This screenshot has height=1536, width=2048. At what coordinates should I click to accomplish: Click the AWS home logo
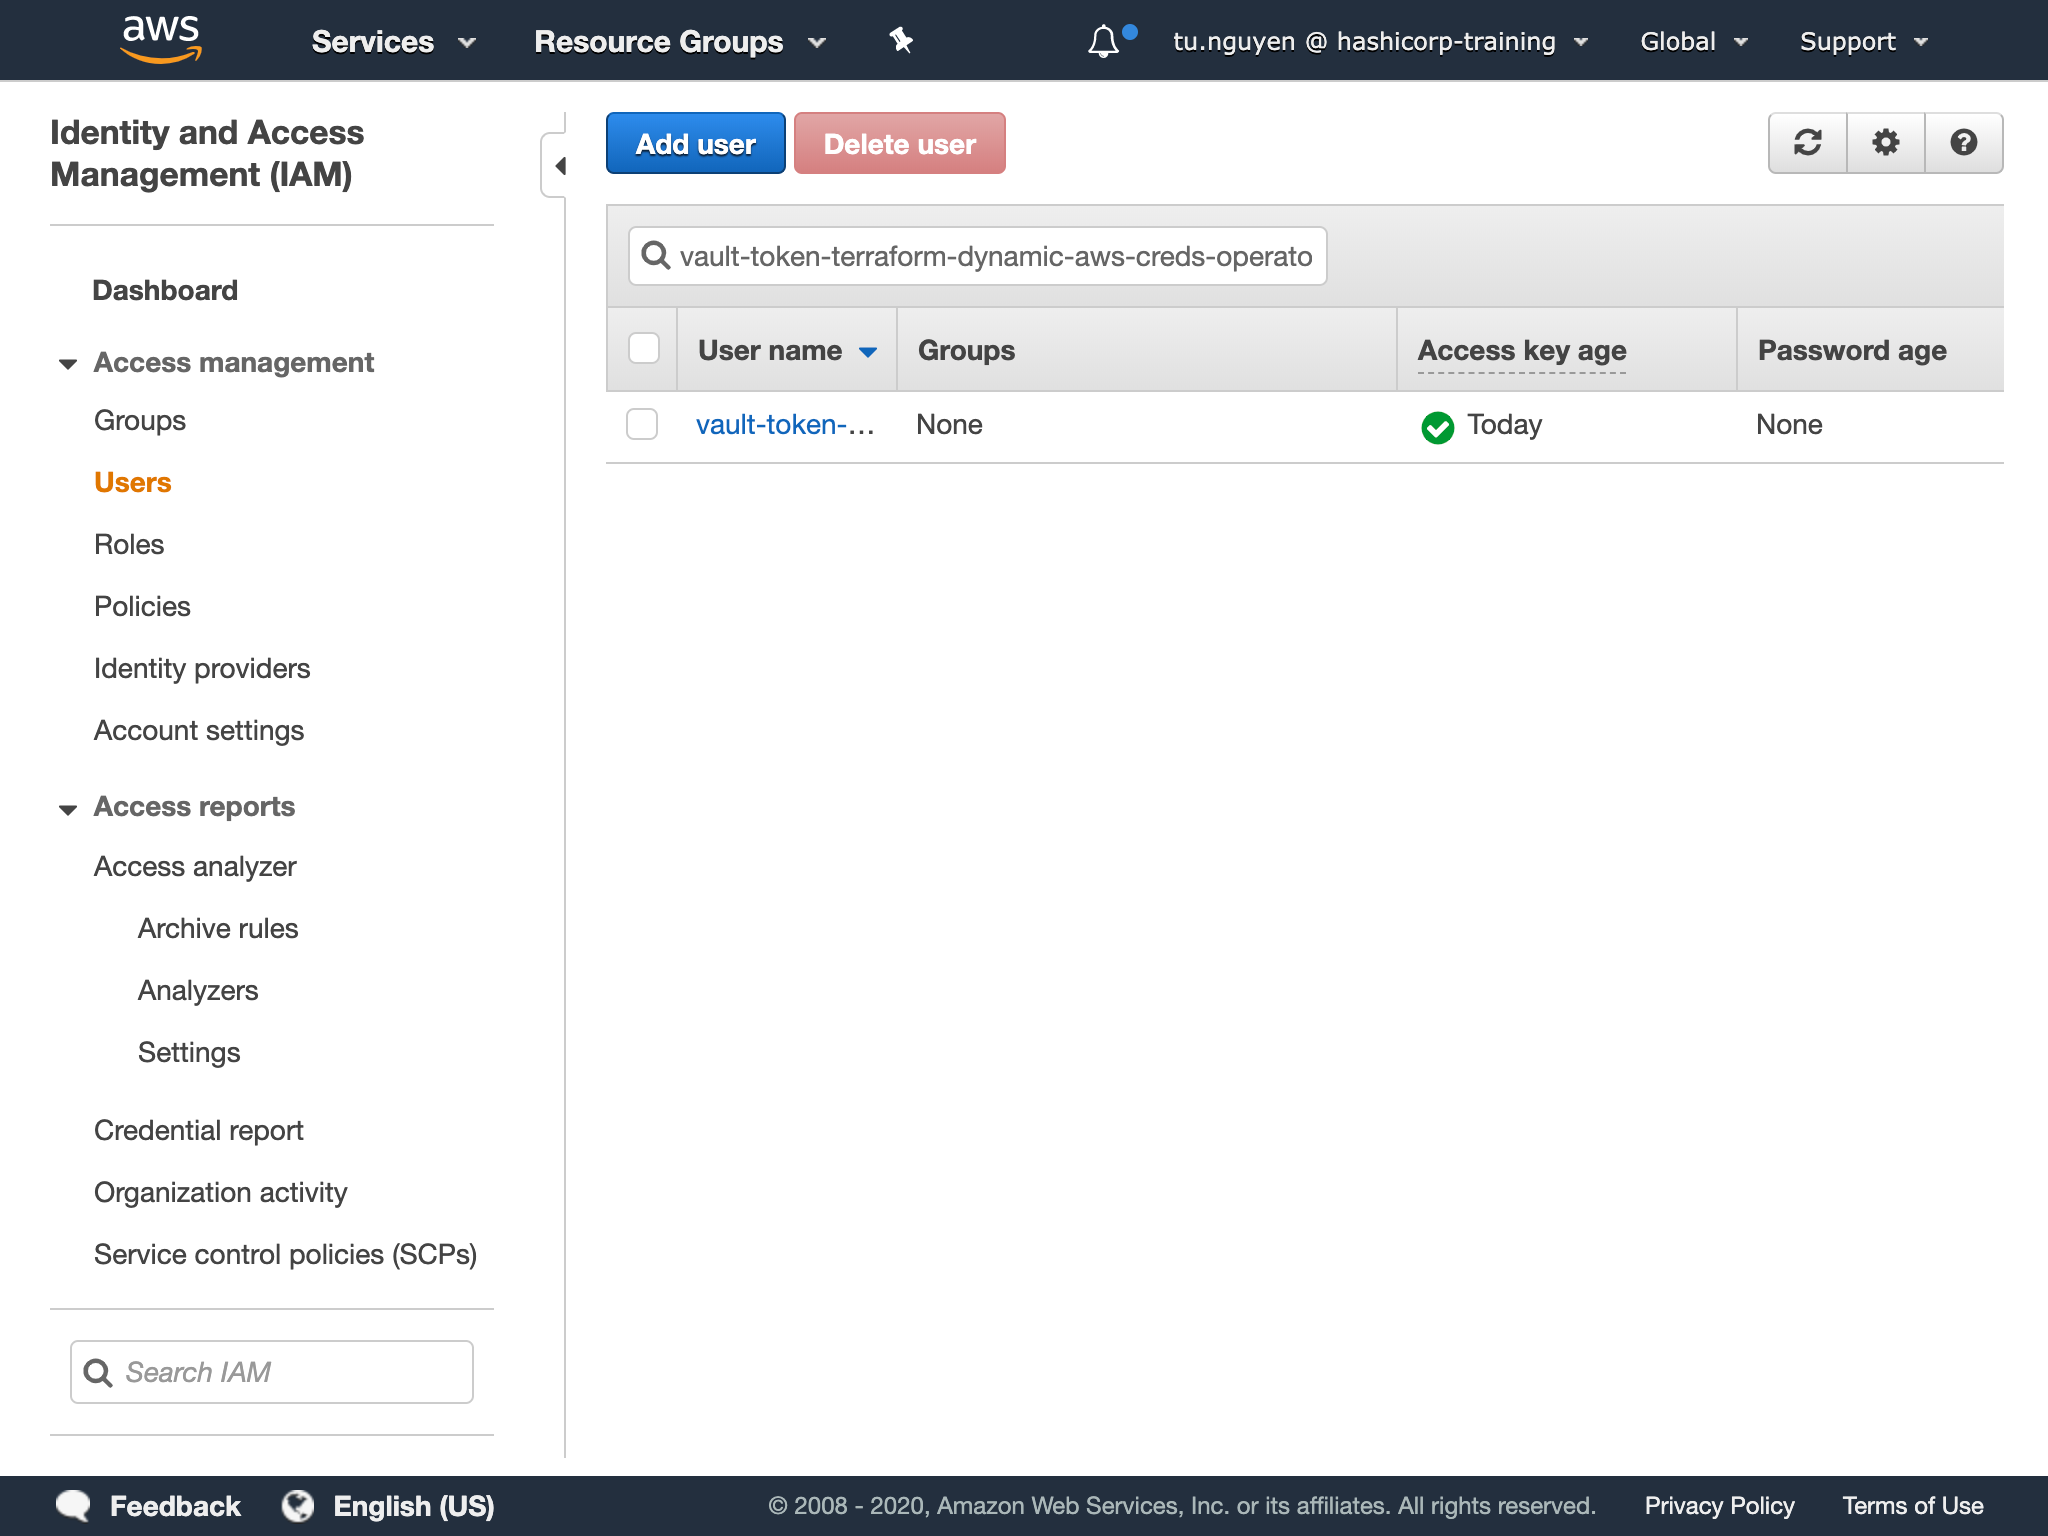[162, 38]
